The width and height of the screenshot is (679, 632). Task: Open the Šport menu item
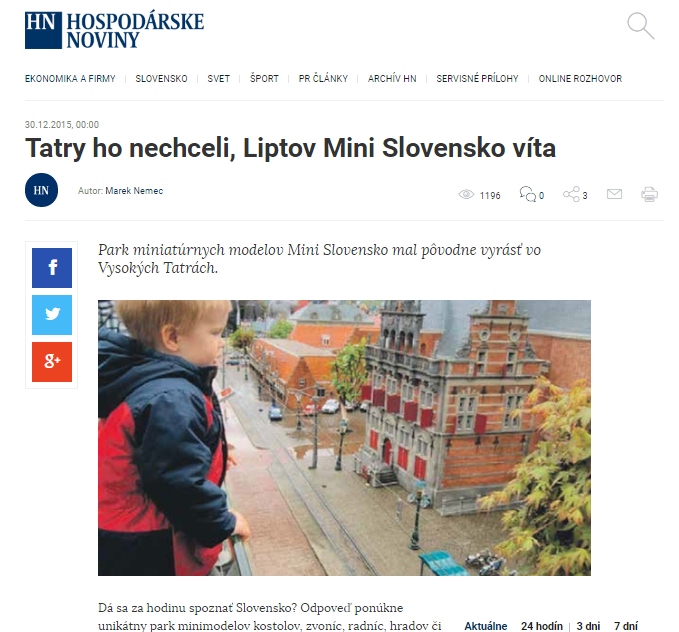[264, 78]
